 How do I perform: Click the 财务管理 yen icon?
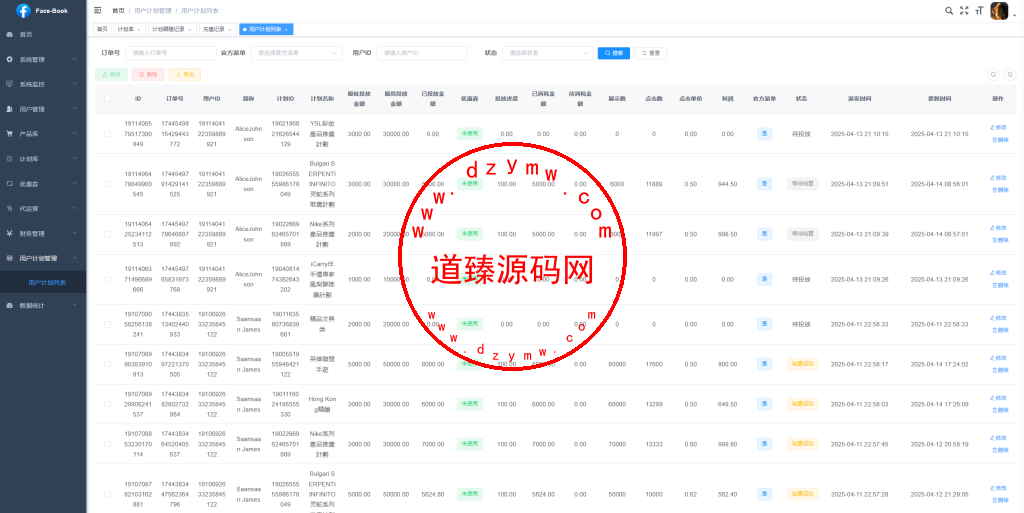coord(9,234)
